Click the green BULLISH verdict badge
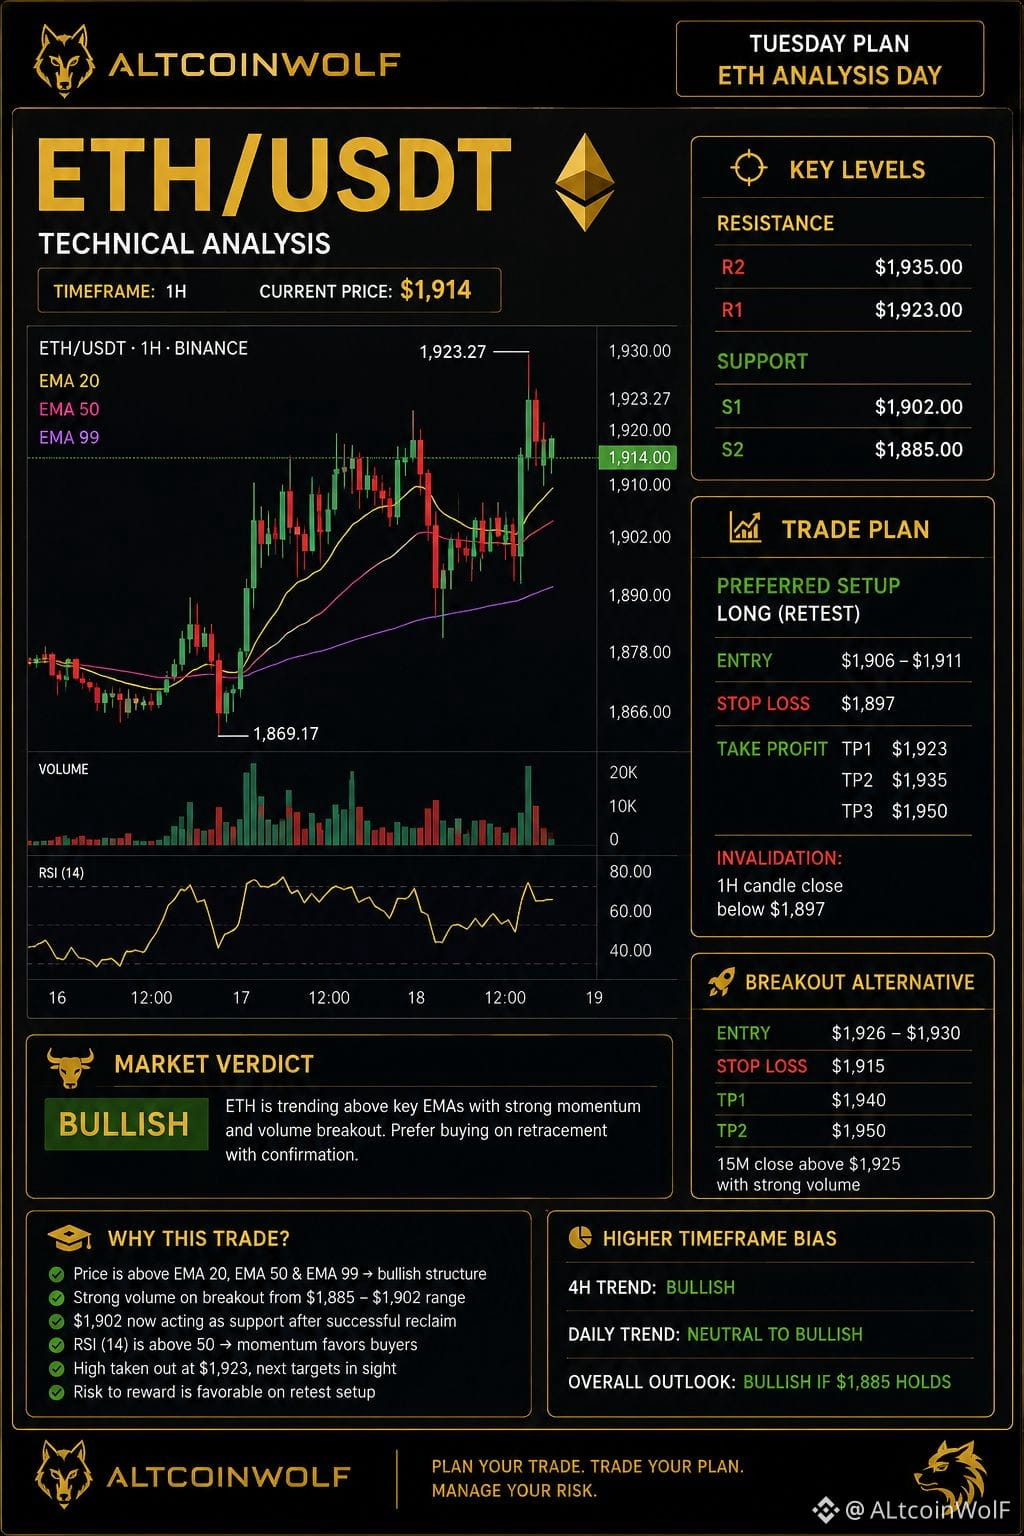The height and width of the screenshot is (1536, 1024). pos(125,1124)
